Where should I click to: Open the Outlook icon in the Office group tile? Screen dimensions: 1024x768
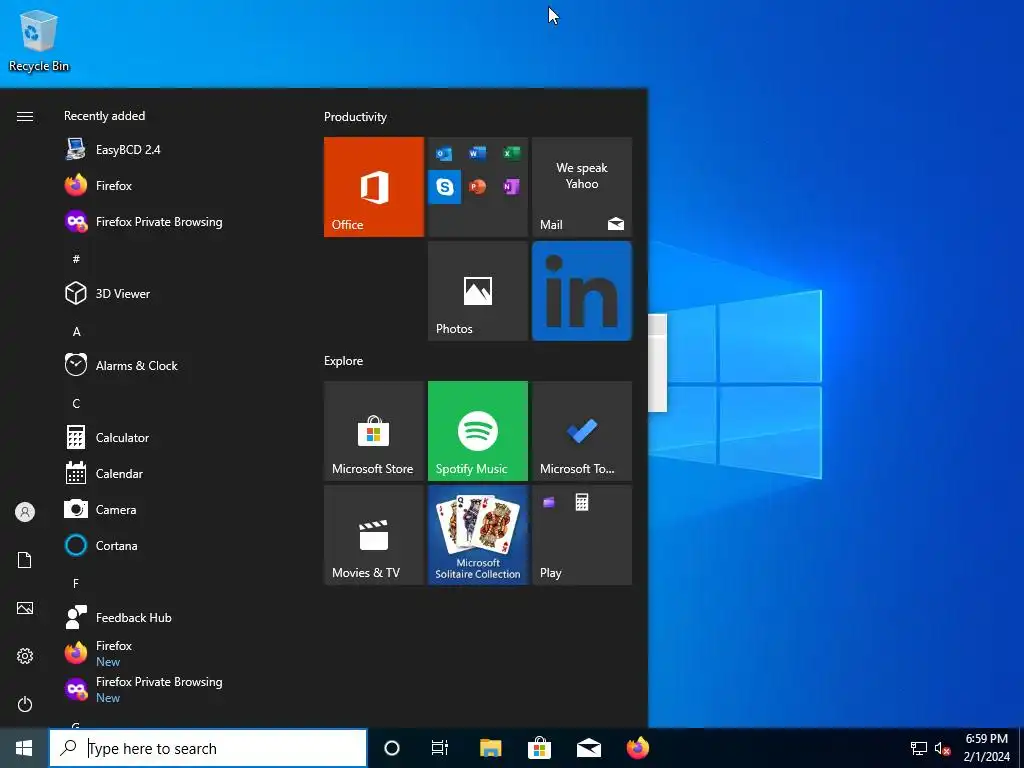click(445, 153)
